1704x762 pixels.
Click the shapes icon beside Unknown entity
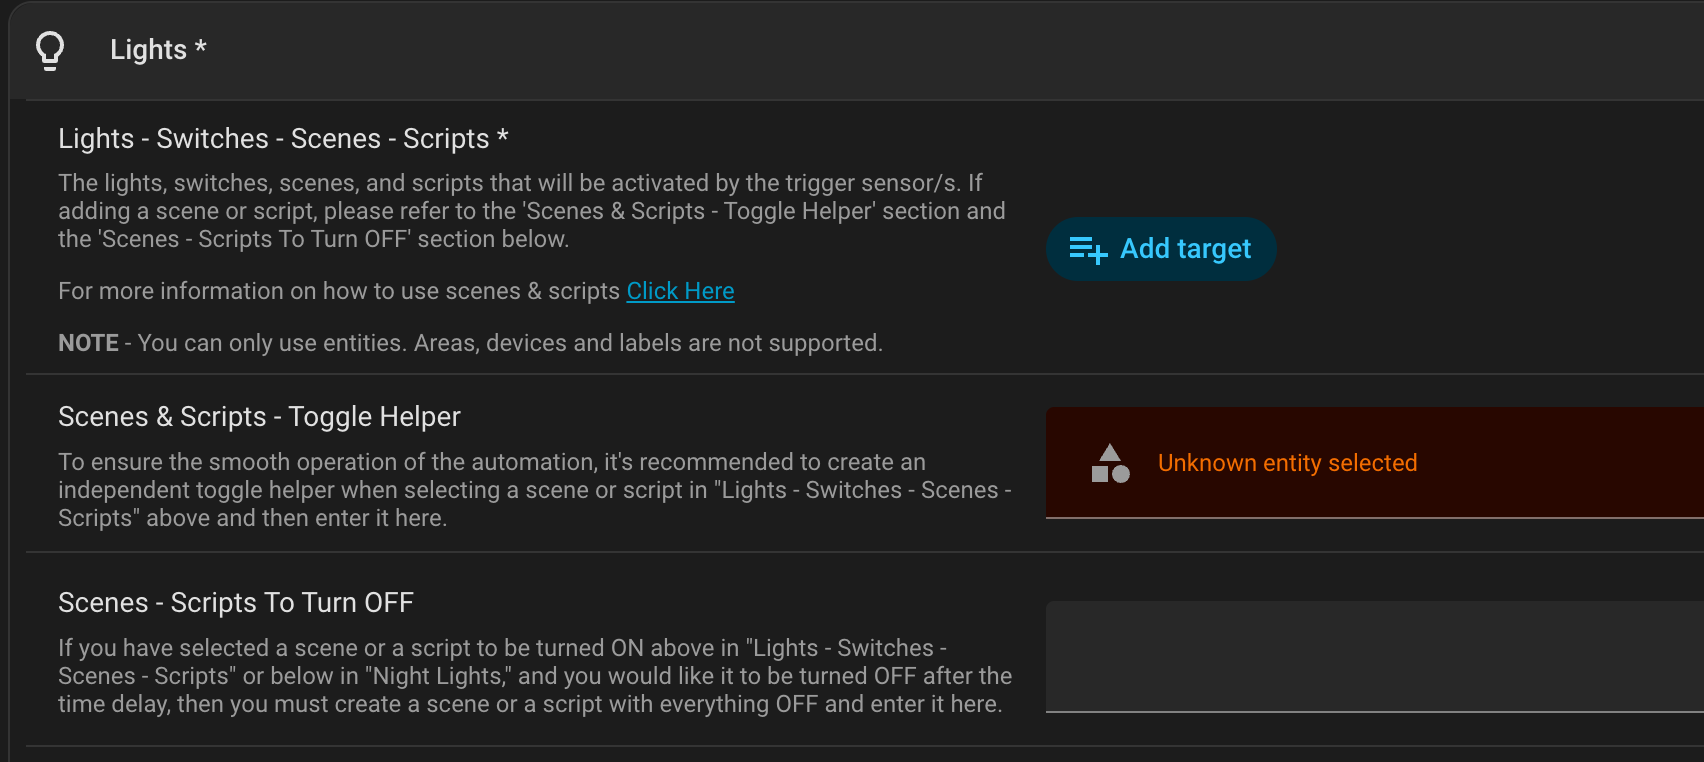tap(1110, 463)
